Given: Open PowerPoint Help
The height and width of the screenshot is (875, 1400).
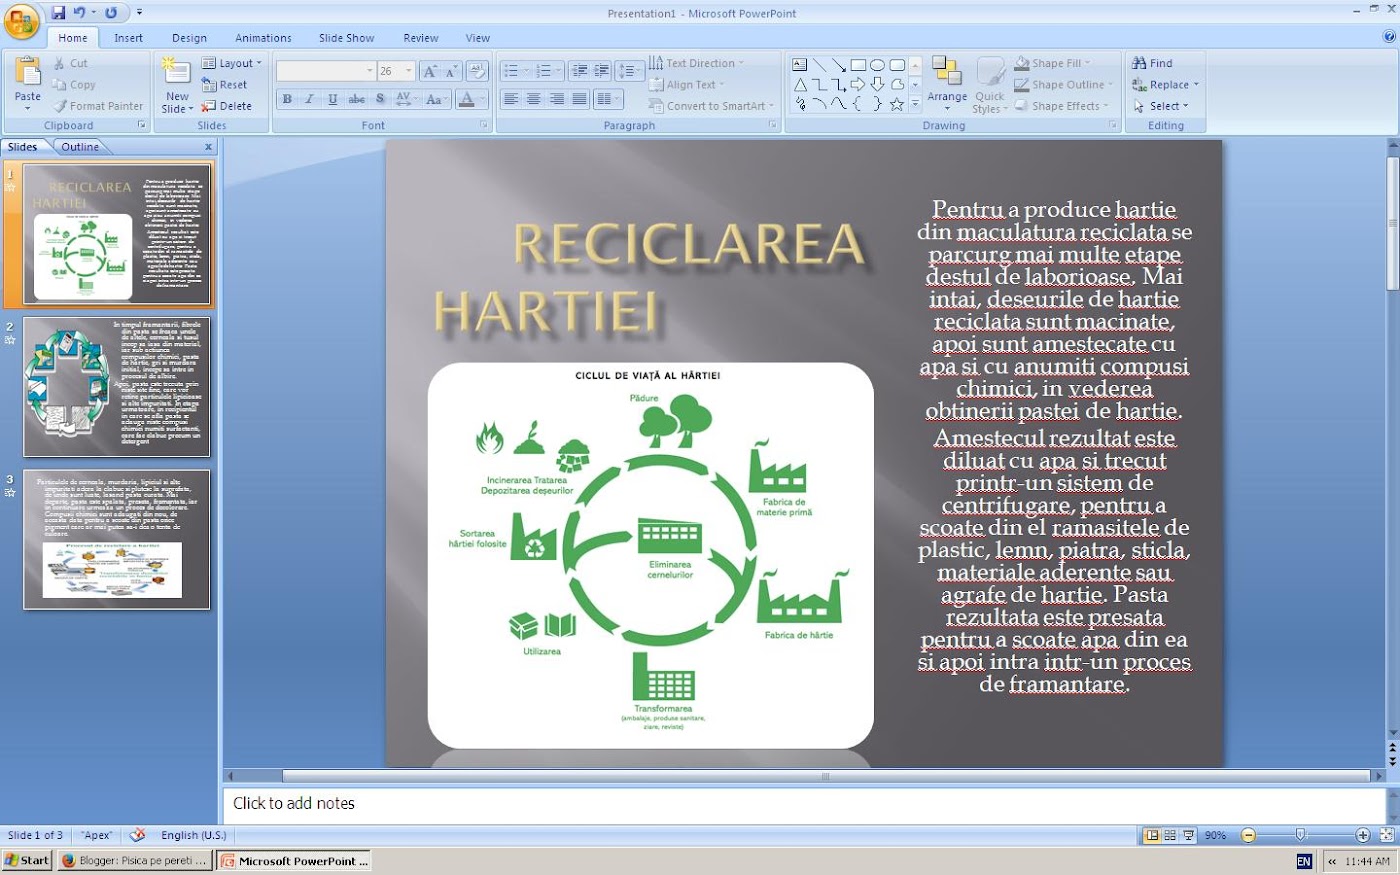Looking at the screenshot, I should [x=1388, y=37].
